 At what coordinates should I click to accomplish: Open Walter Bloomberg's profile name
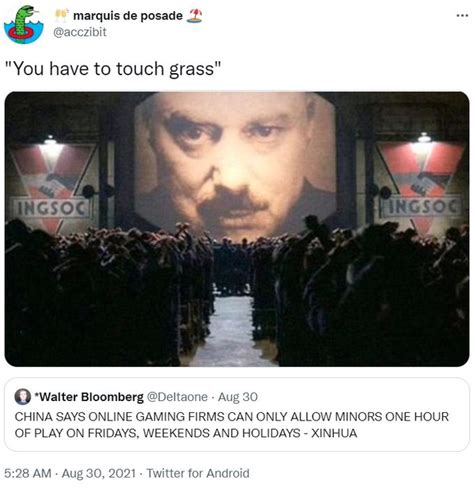click(89, 397)
